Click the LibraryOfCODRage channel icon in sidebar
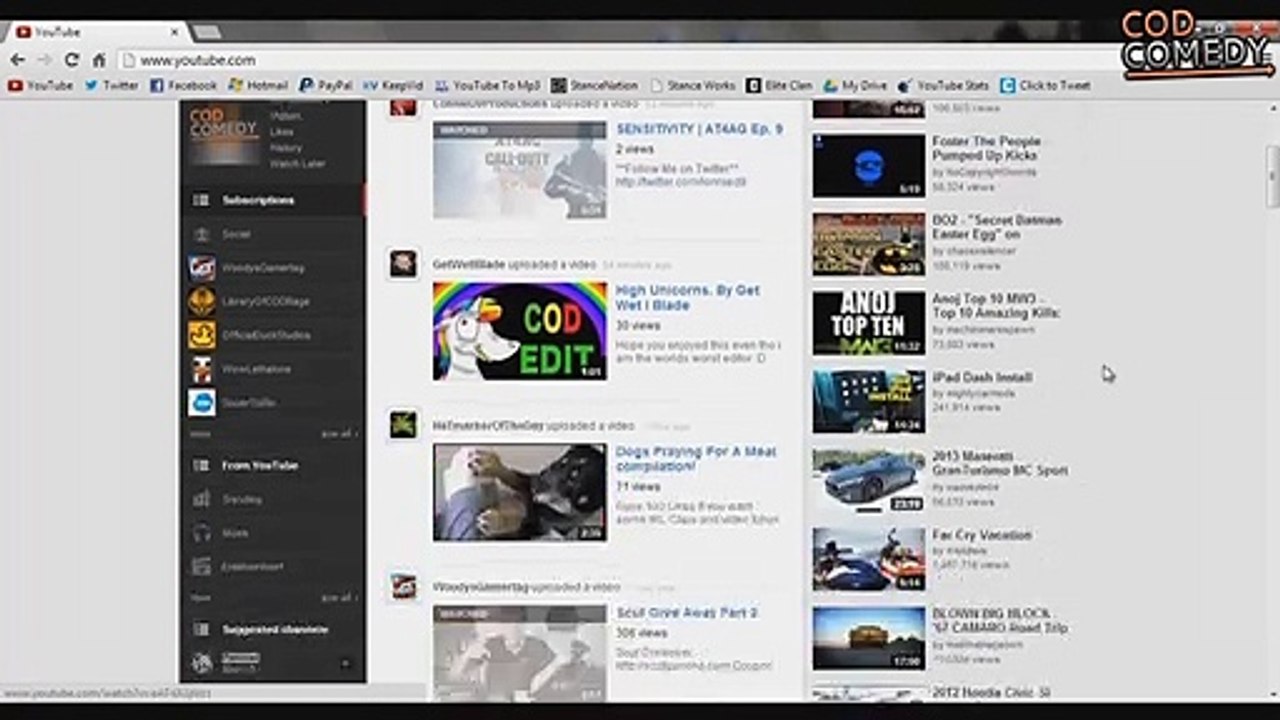 202,302
